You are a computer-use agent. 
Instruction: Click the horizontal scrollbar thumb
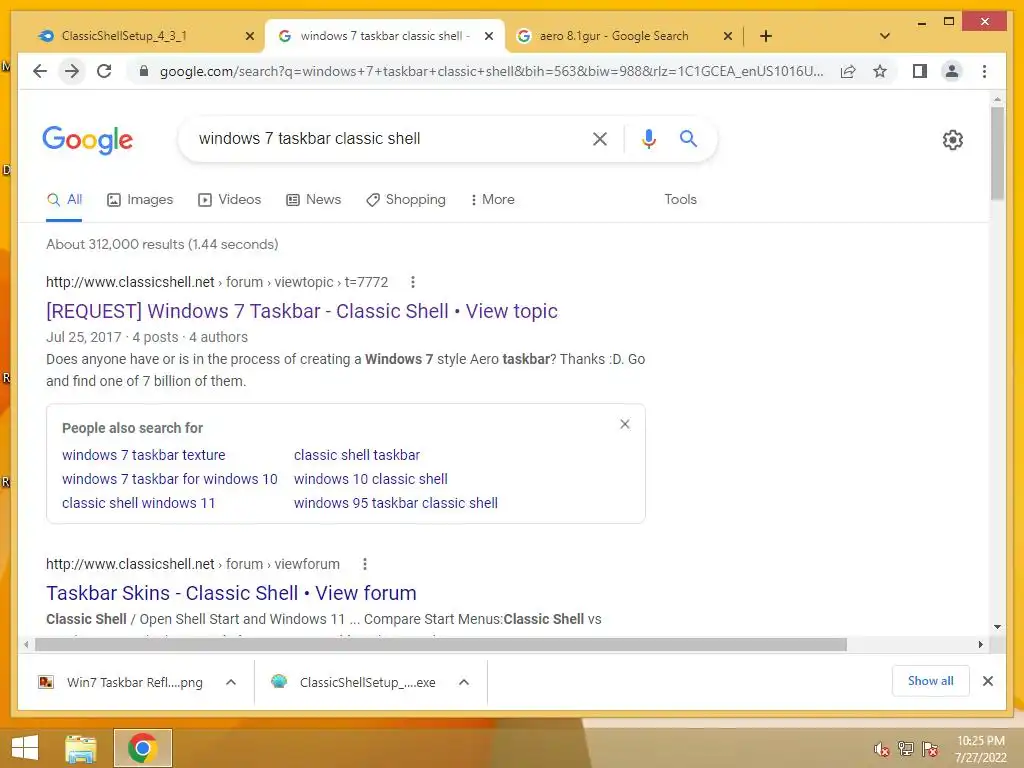(x=441, y=645)
